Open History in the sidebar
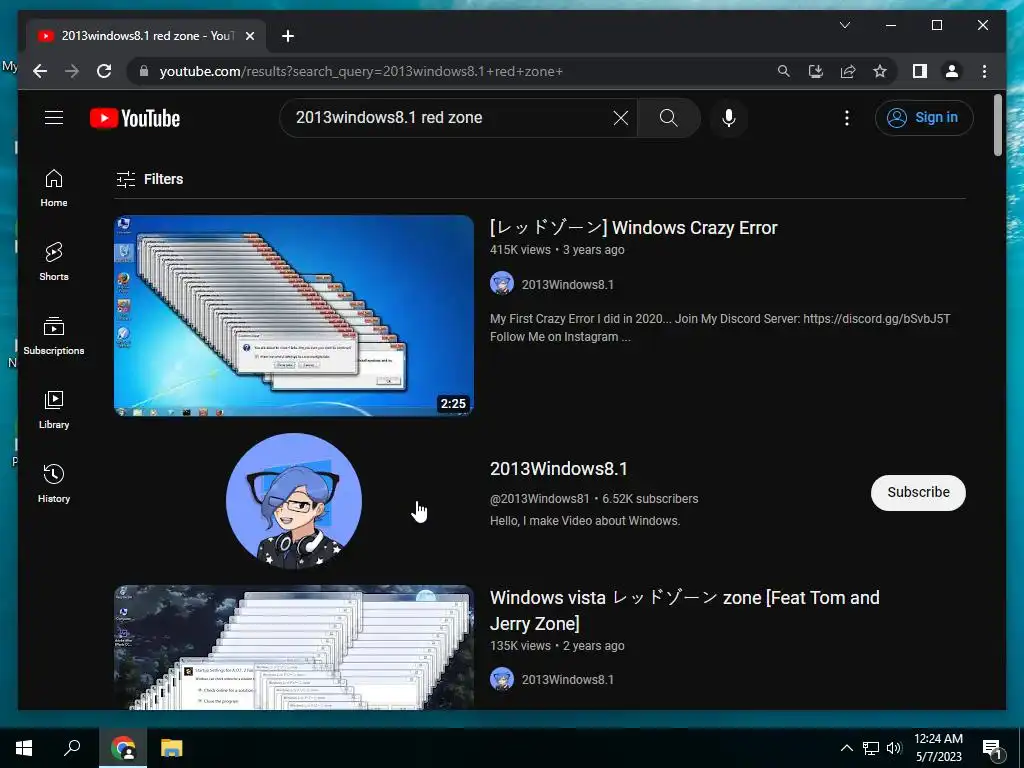This screenshot has height=768, width=1024. coord(54,483)
